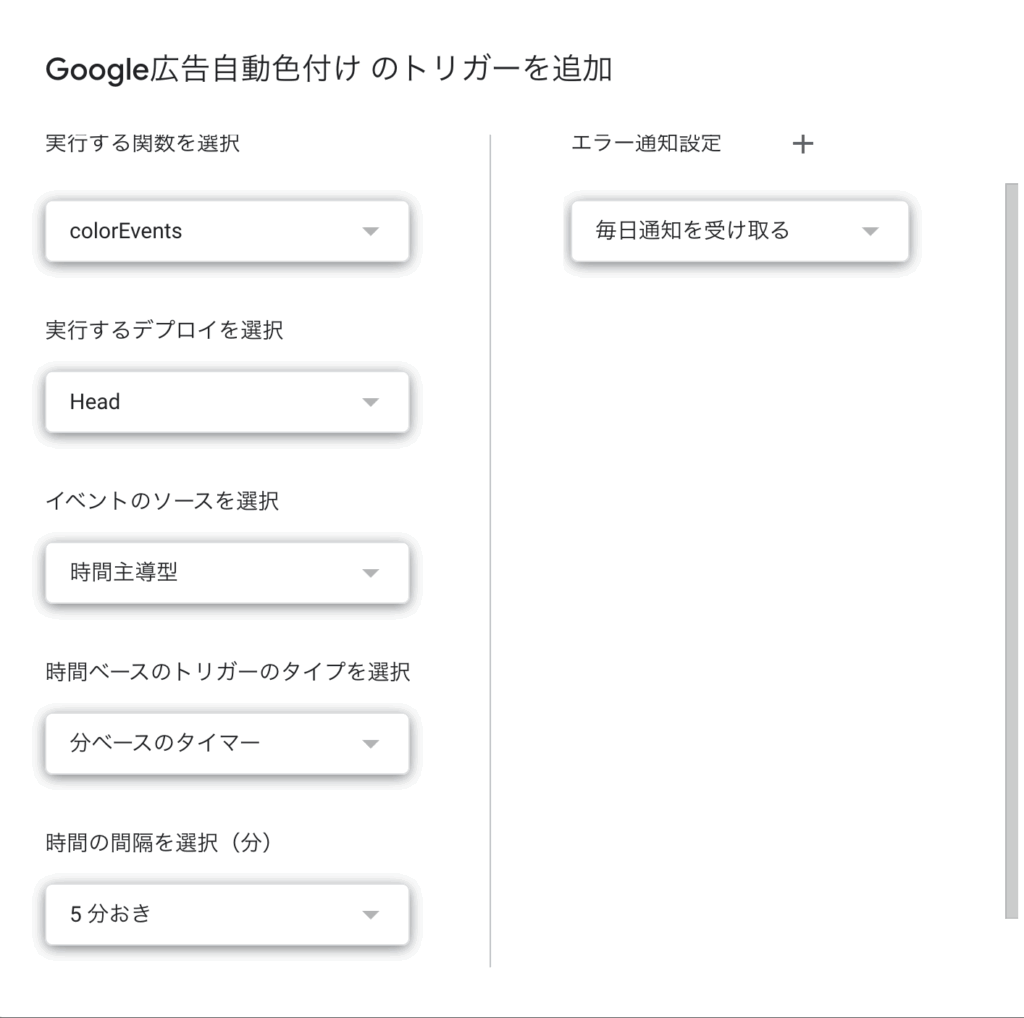Click the arrow icon beside 毎日通知を受け取る
This screenshot has width=1024, height=1018.
point(870,231)
